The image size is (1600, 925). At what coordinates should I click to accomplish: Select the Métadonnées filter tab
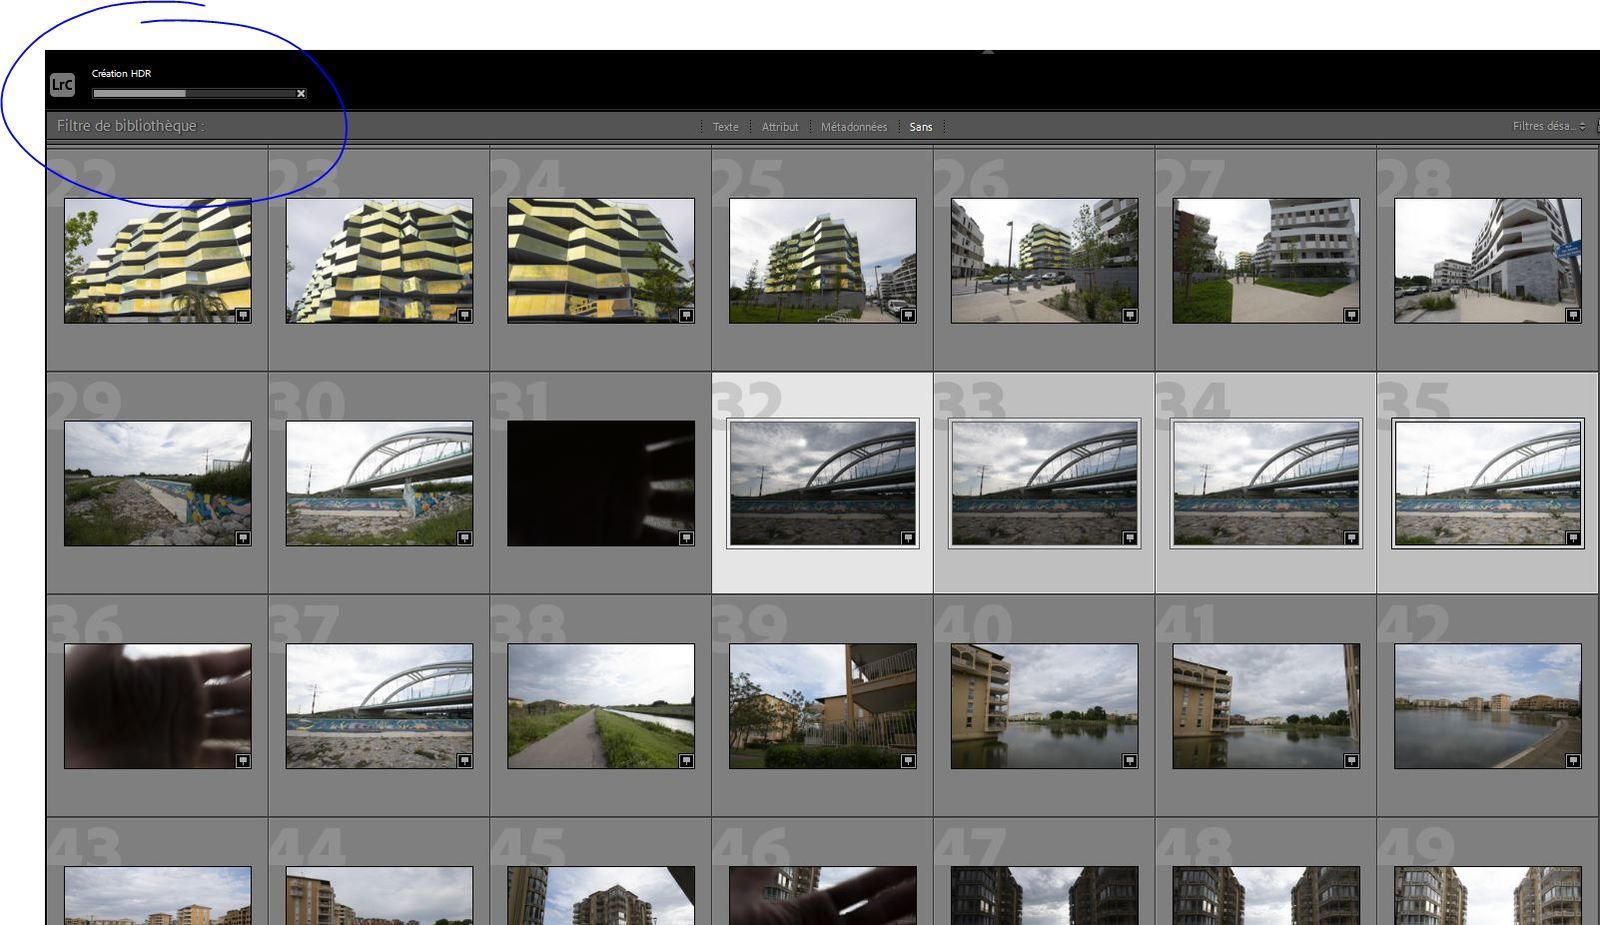click(x=854, y=127)
